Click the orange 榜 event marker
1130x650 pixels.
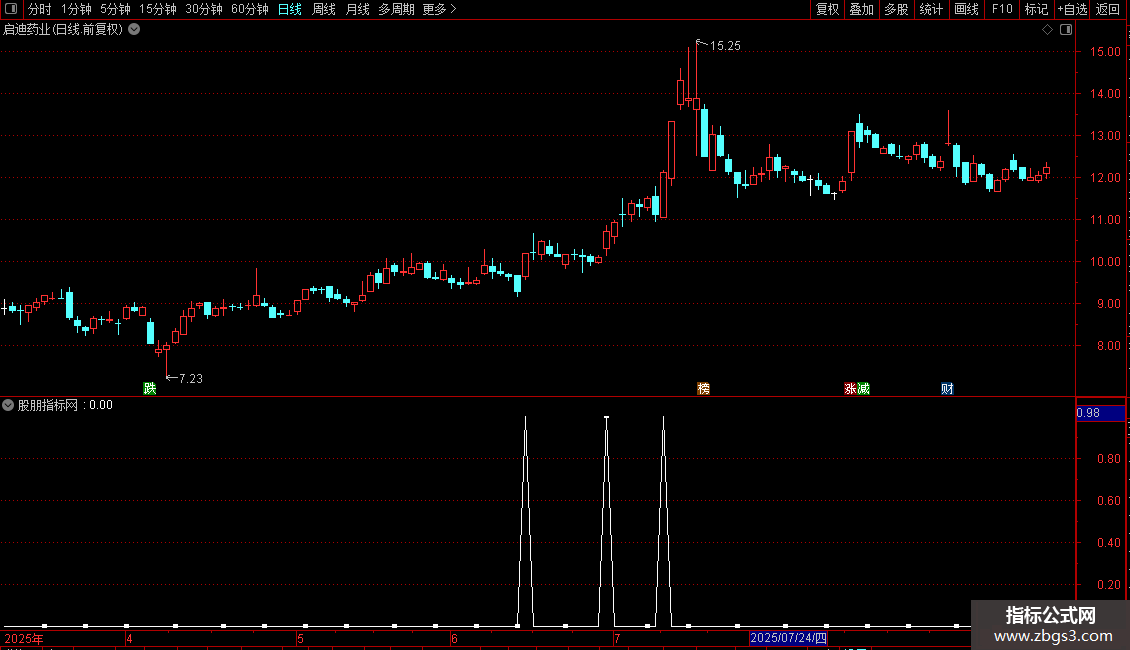point(703,388)
